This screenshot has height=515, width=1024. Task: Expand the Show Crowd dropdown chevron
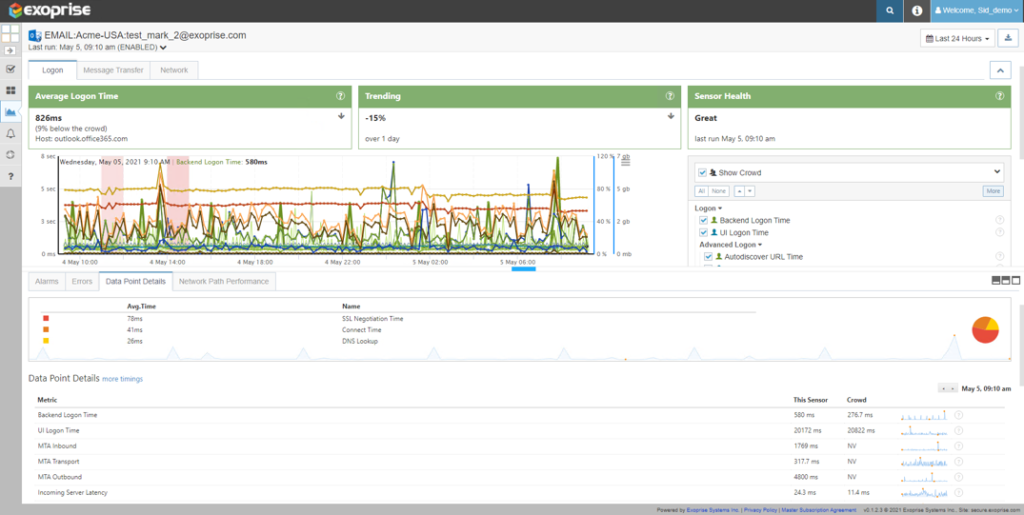point(997,172)
